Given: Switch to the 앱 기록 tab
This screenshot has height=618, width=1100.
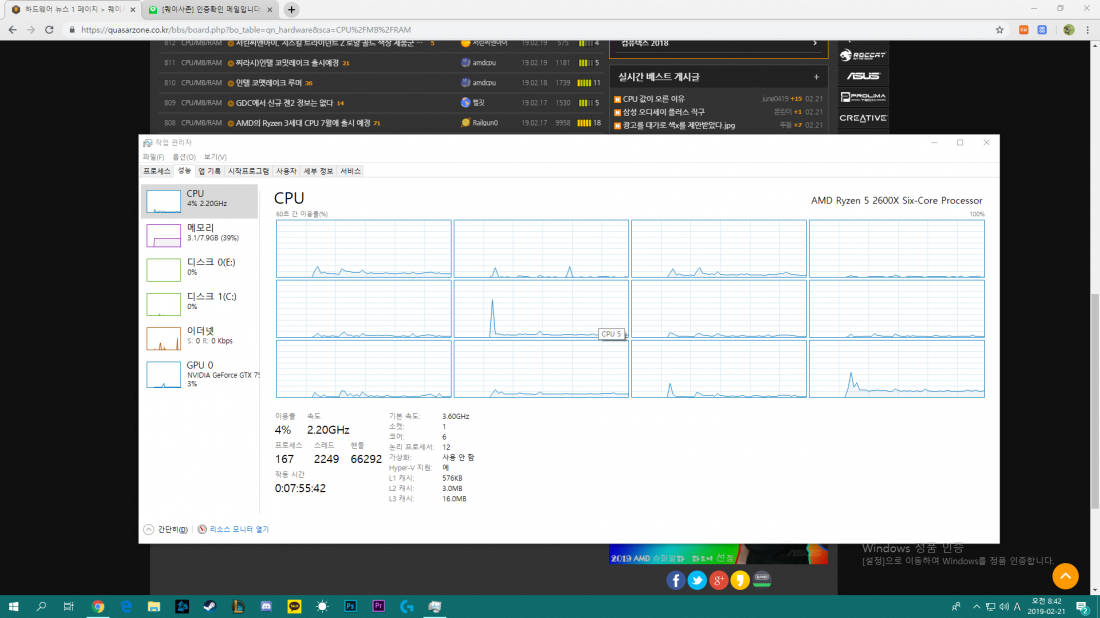Looking at the screenshot, I should 209,171.
